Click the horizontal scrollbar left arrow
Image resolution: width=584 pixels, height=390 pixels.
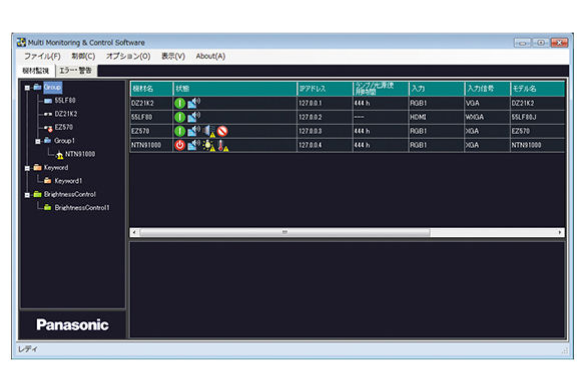tap(134, 232)
